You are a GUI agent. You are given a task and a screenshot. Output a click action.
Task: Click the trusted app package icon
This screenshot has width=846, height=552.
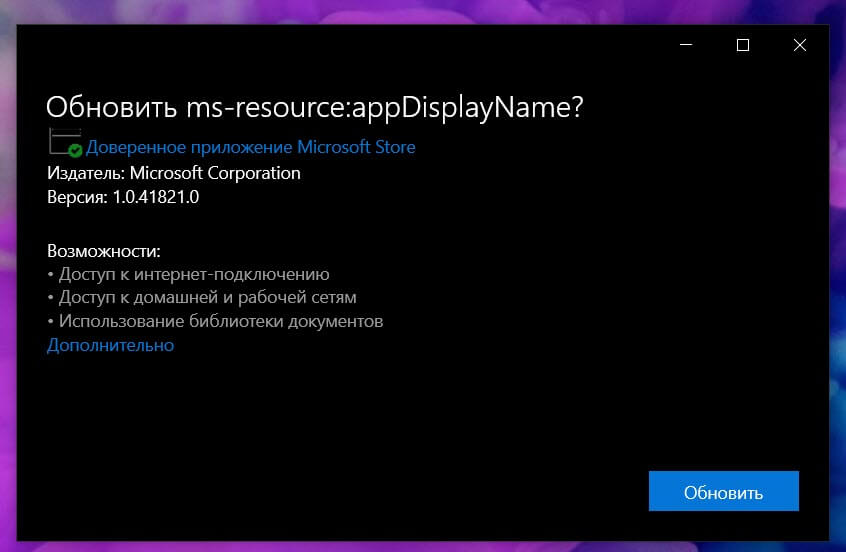coord(65,143)
